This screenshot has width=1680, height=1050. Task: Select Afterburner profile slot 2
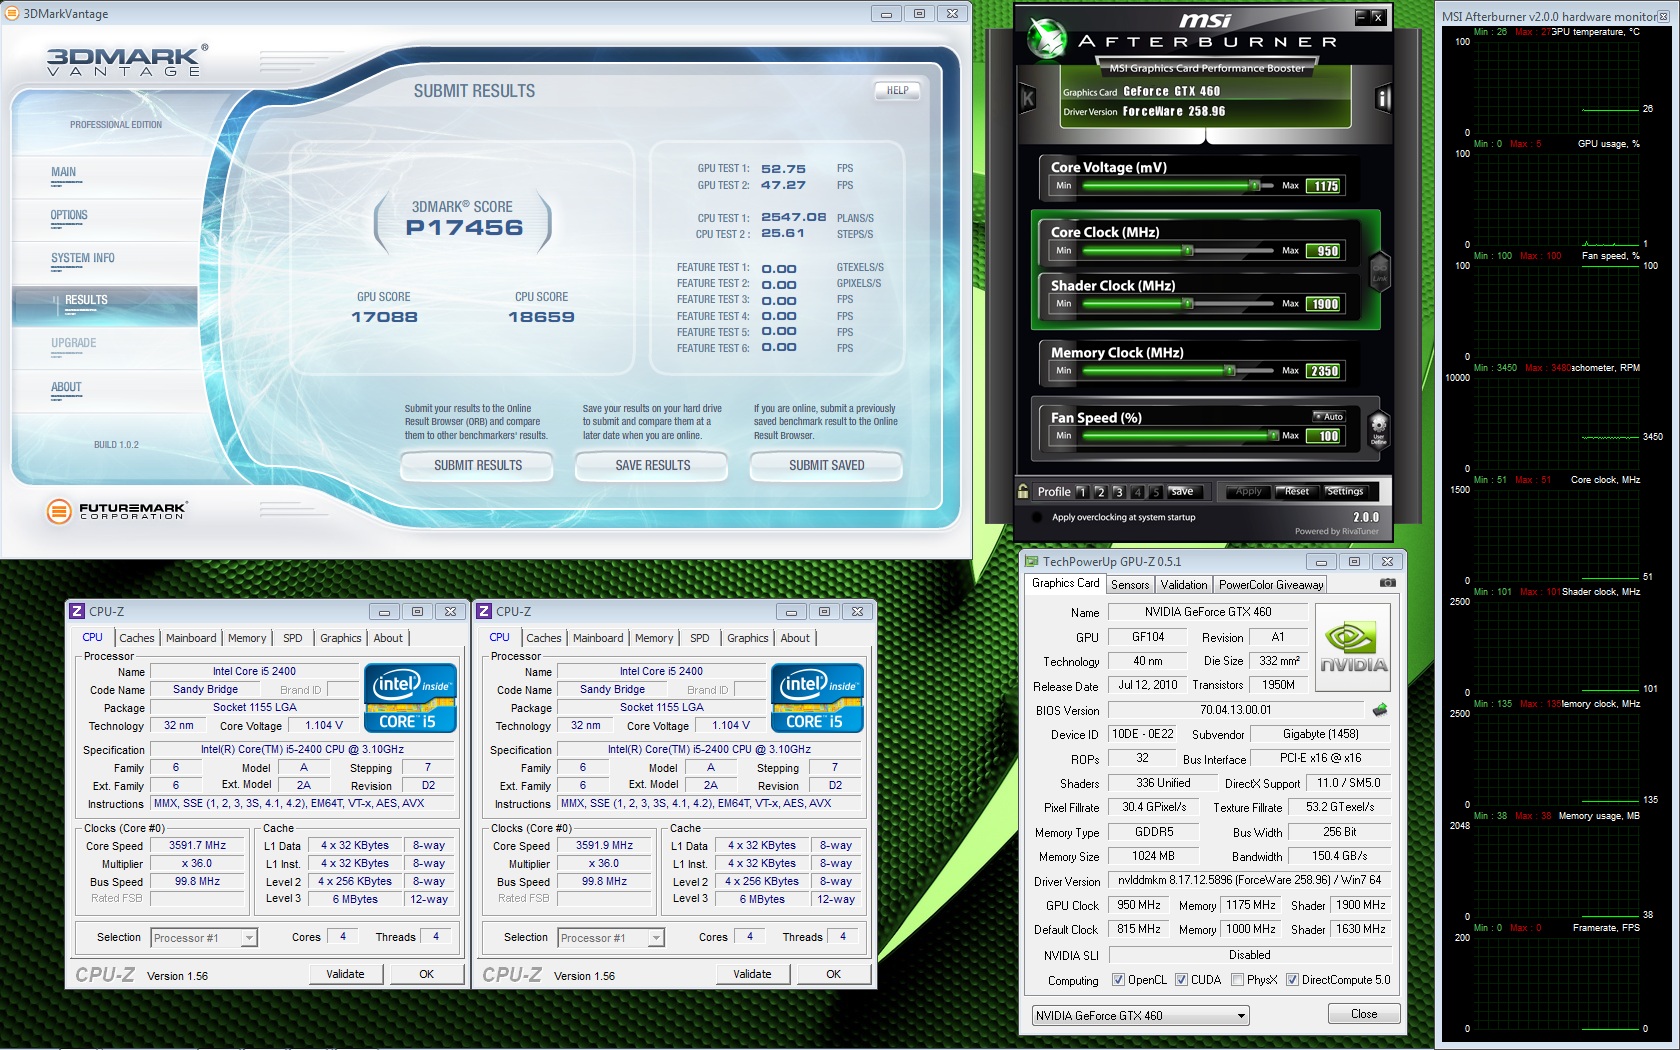pos(1100,492)
